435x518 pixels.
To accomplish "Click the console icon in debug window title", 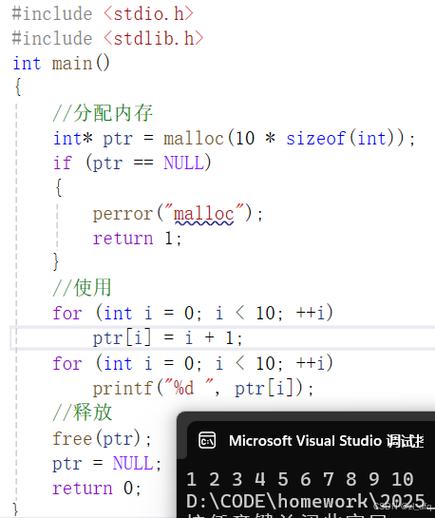I will (x=207, y=440).
